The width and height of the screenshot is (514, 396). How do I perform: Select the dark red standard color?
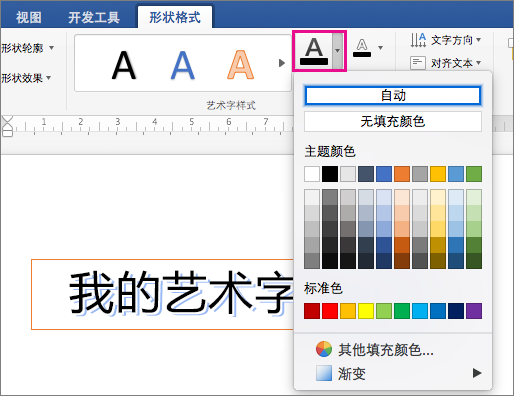coord(312,311)
